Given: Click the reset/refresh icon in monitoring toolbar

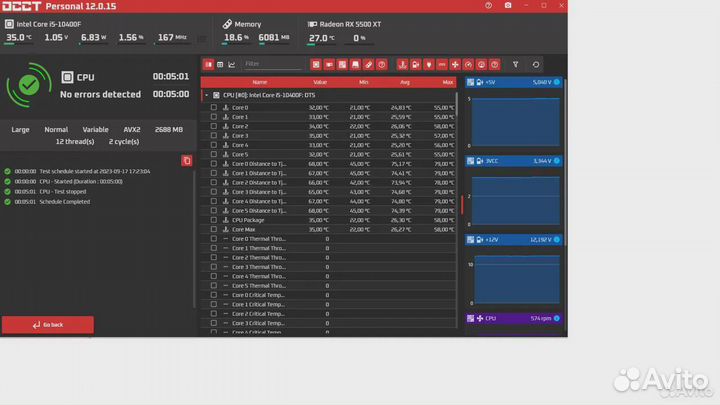Looking at the screenshot, I should coord(537,64).
